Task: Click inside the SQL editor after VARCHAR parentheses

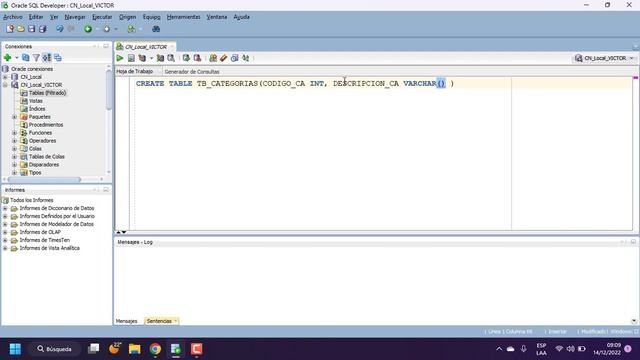Action: click(x=448, y=84)
